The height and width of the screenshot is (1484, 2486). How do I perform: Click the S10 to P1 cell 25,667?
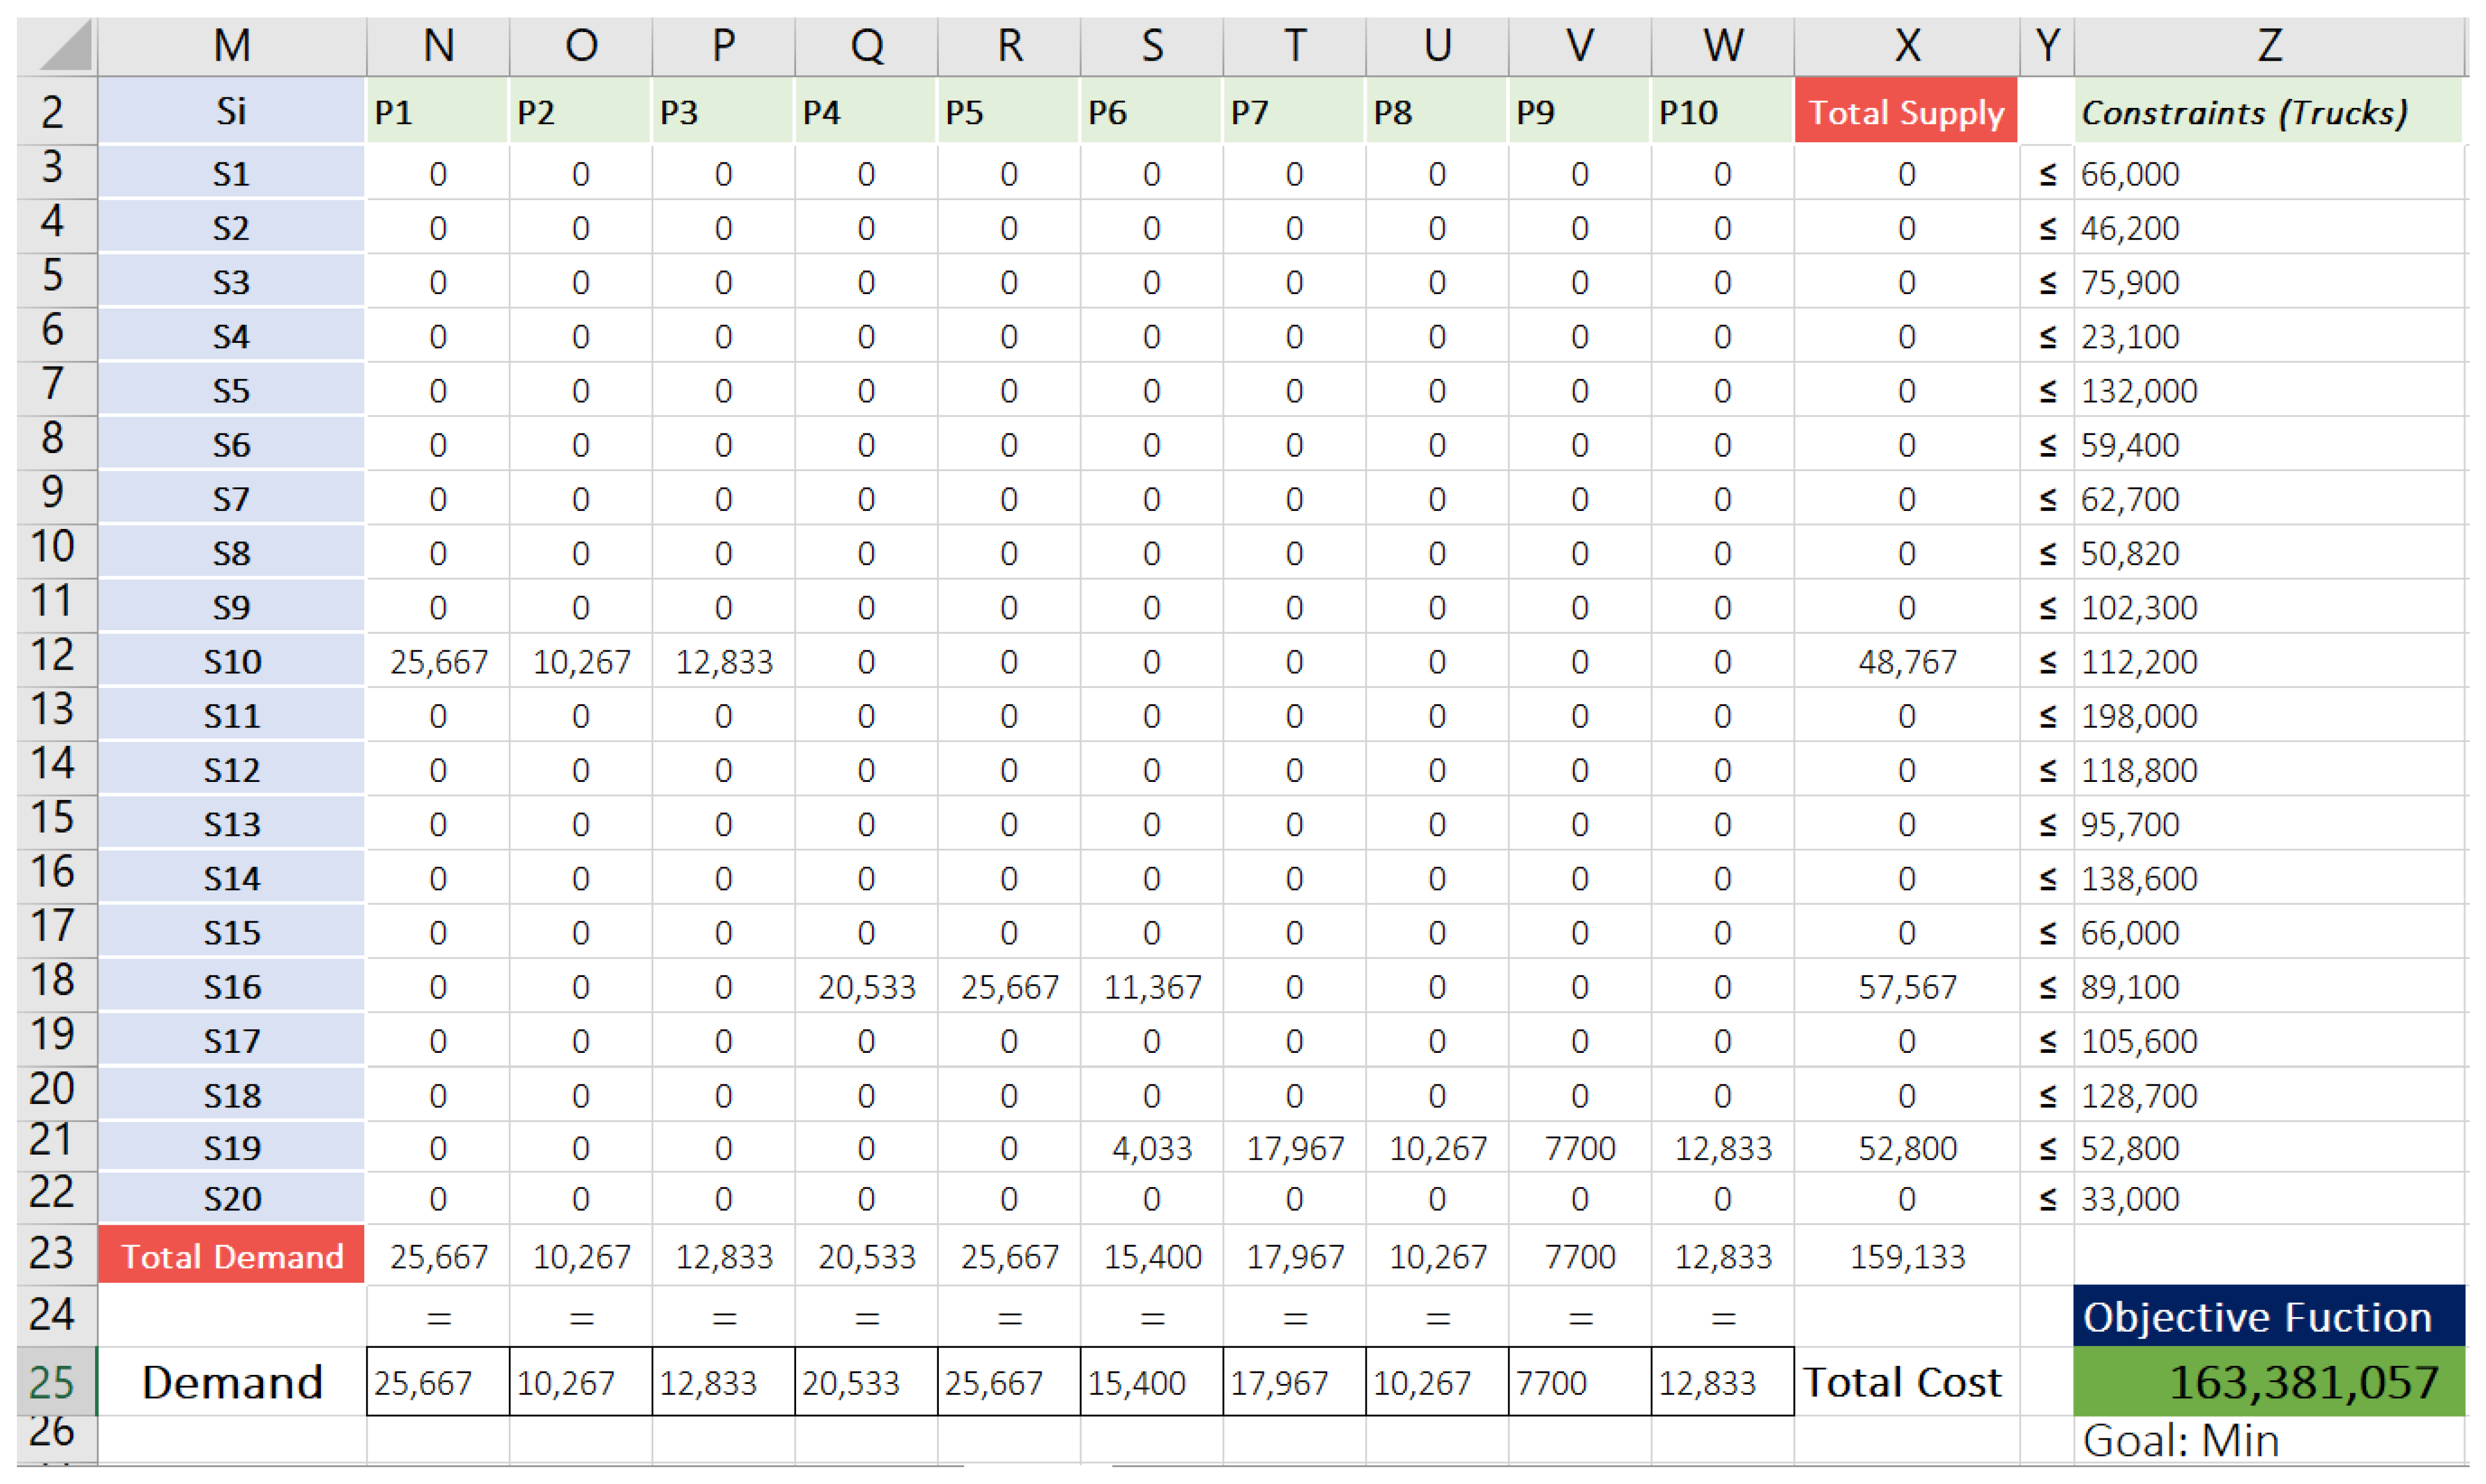[438, 662]
